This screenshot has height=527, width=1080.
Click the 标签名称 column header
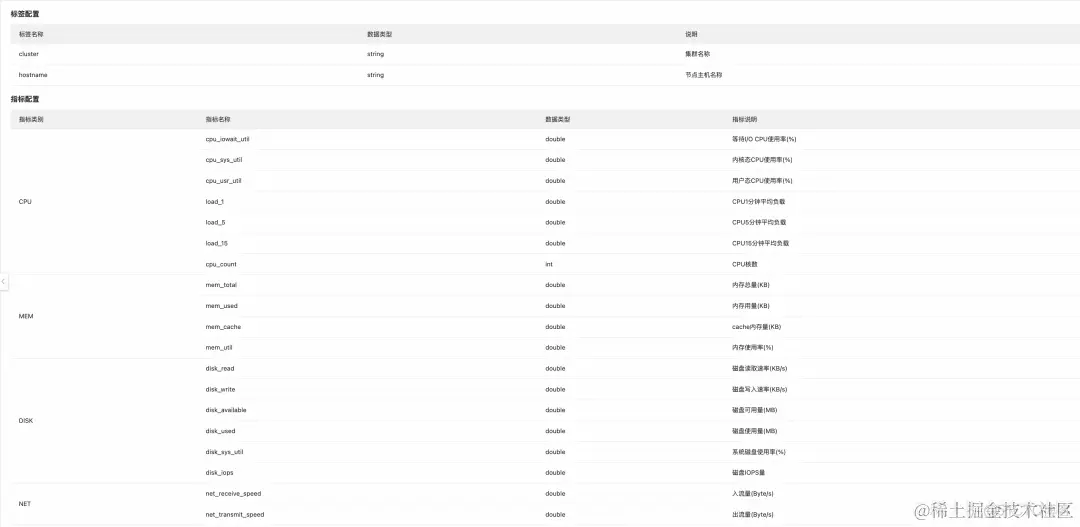tap(32, 34)
